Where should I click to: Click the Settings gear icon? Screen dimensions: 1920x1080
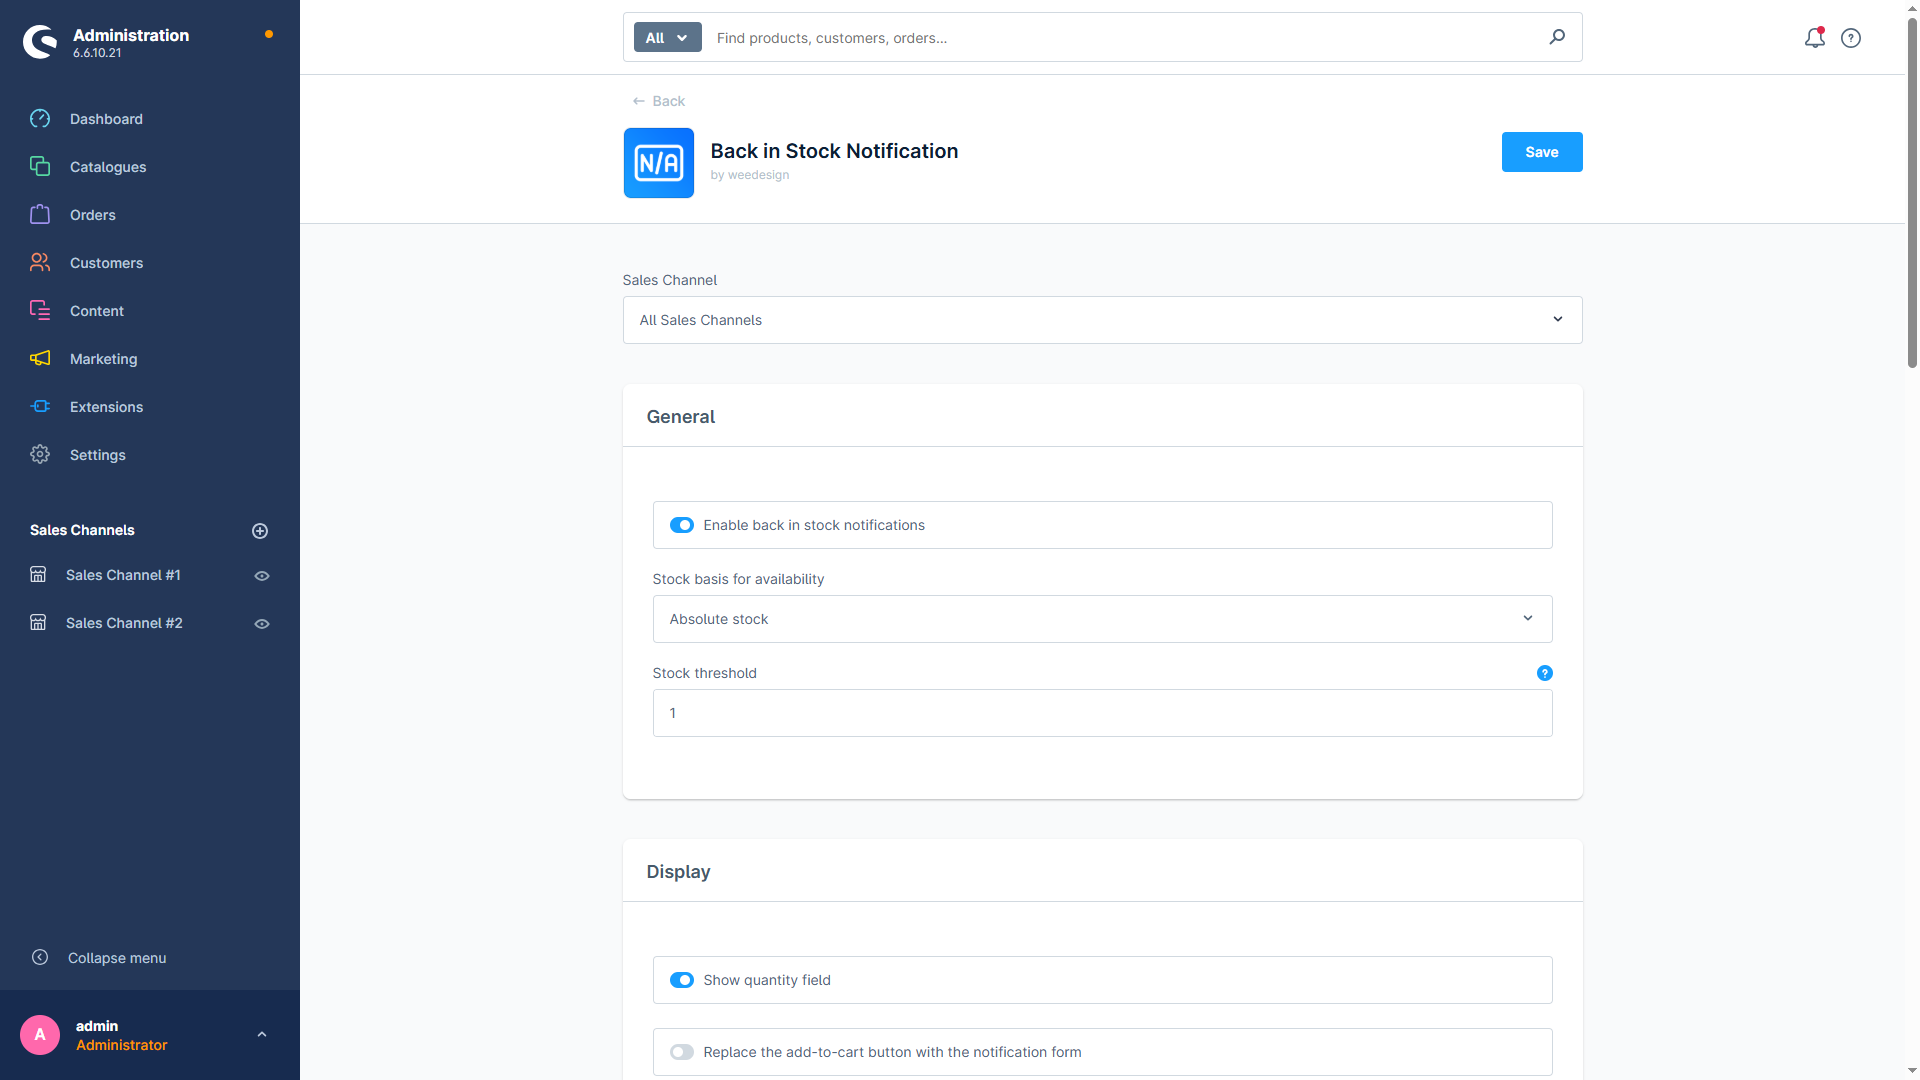(x=40, y=455)
